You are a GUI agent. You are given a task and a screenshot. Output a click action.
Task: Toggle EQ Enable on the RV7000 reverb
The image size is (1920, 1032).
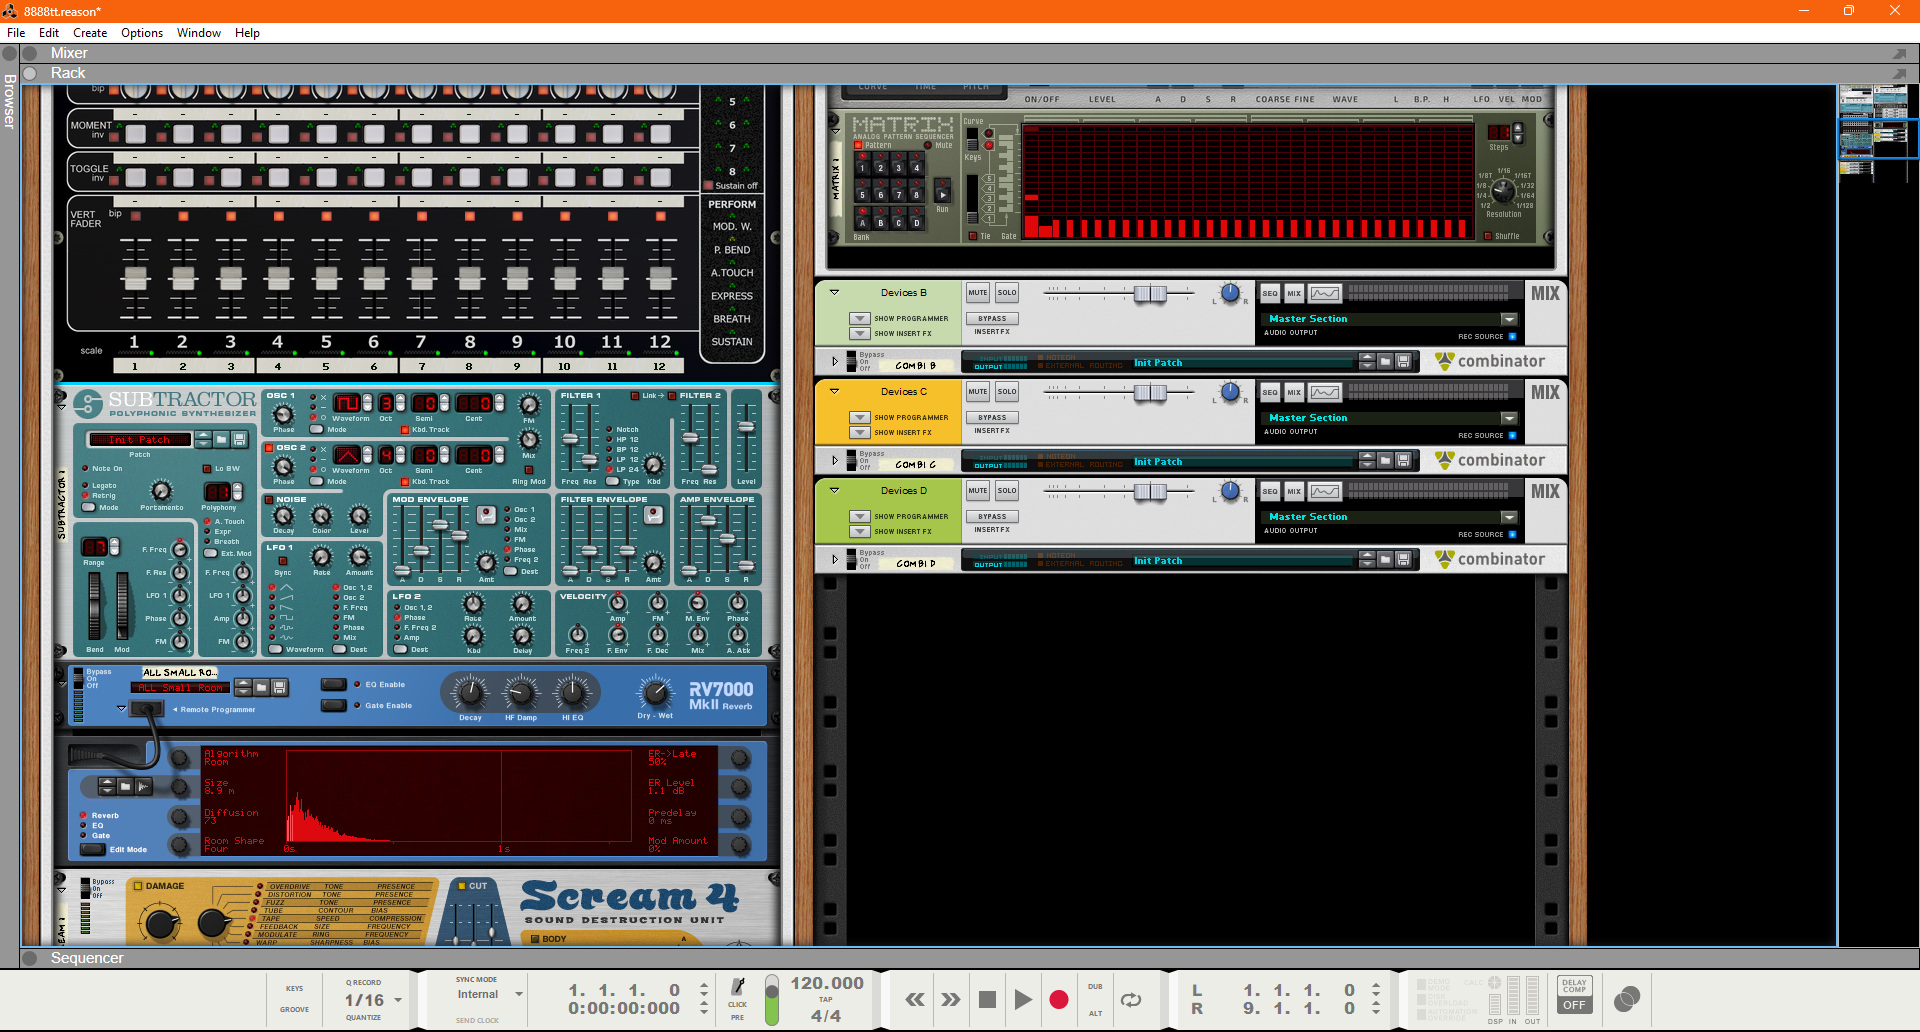tap(333, 684)
